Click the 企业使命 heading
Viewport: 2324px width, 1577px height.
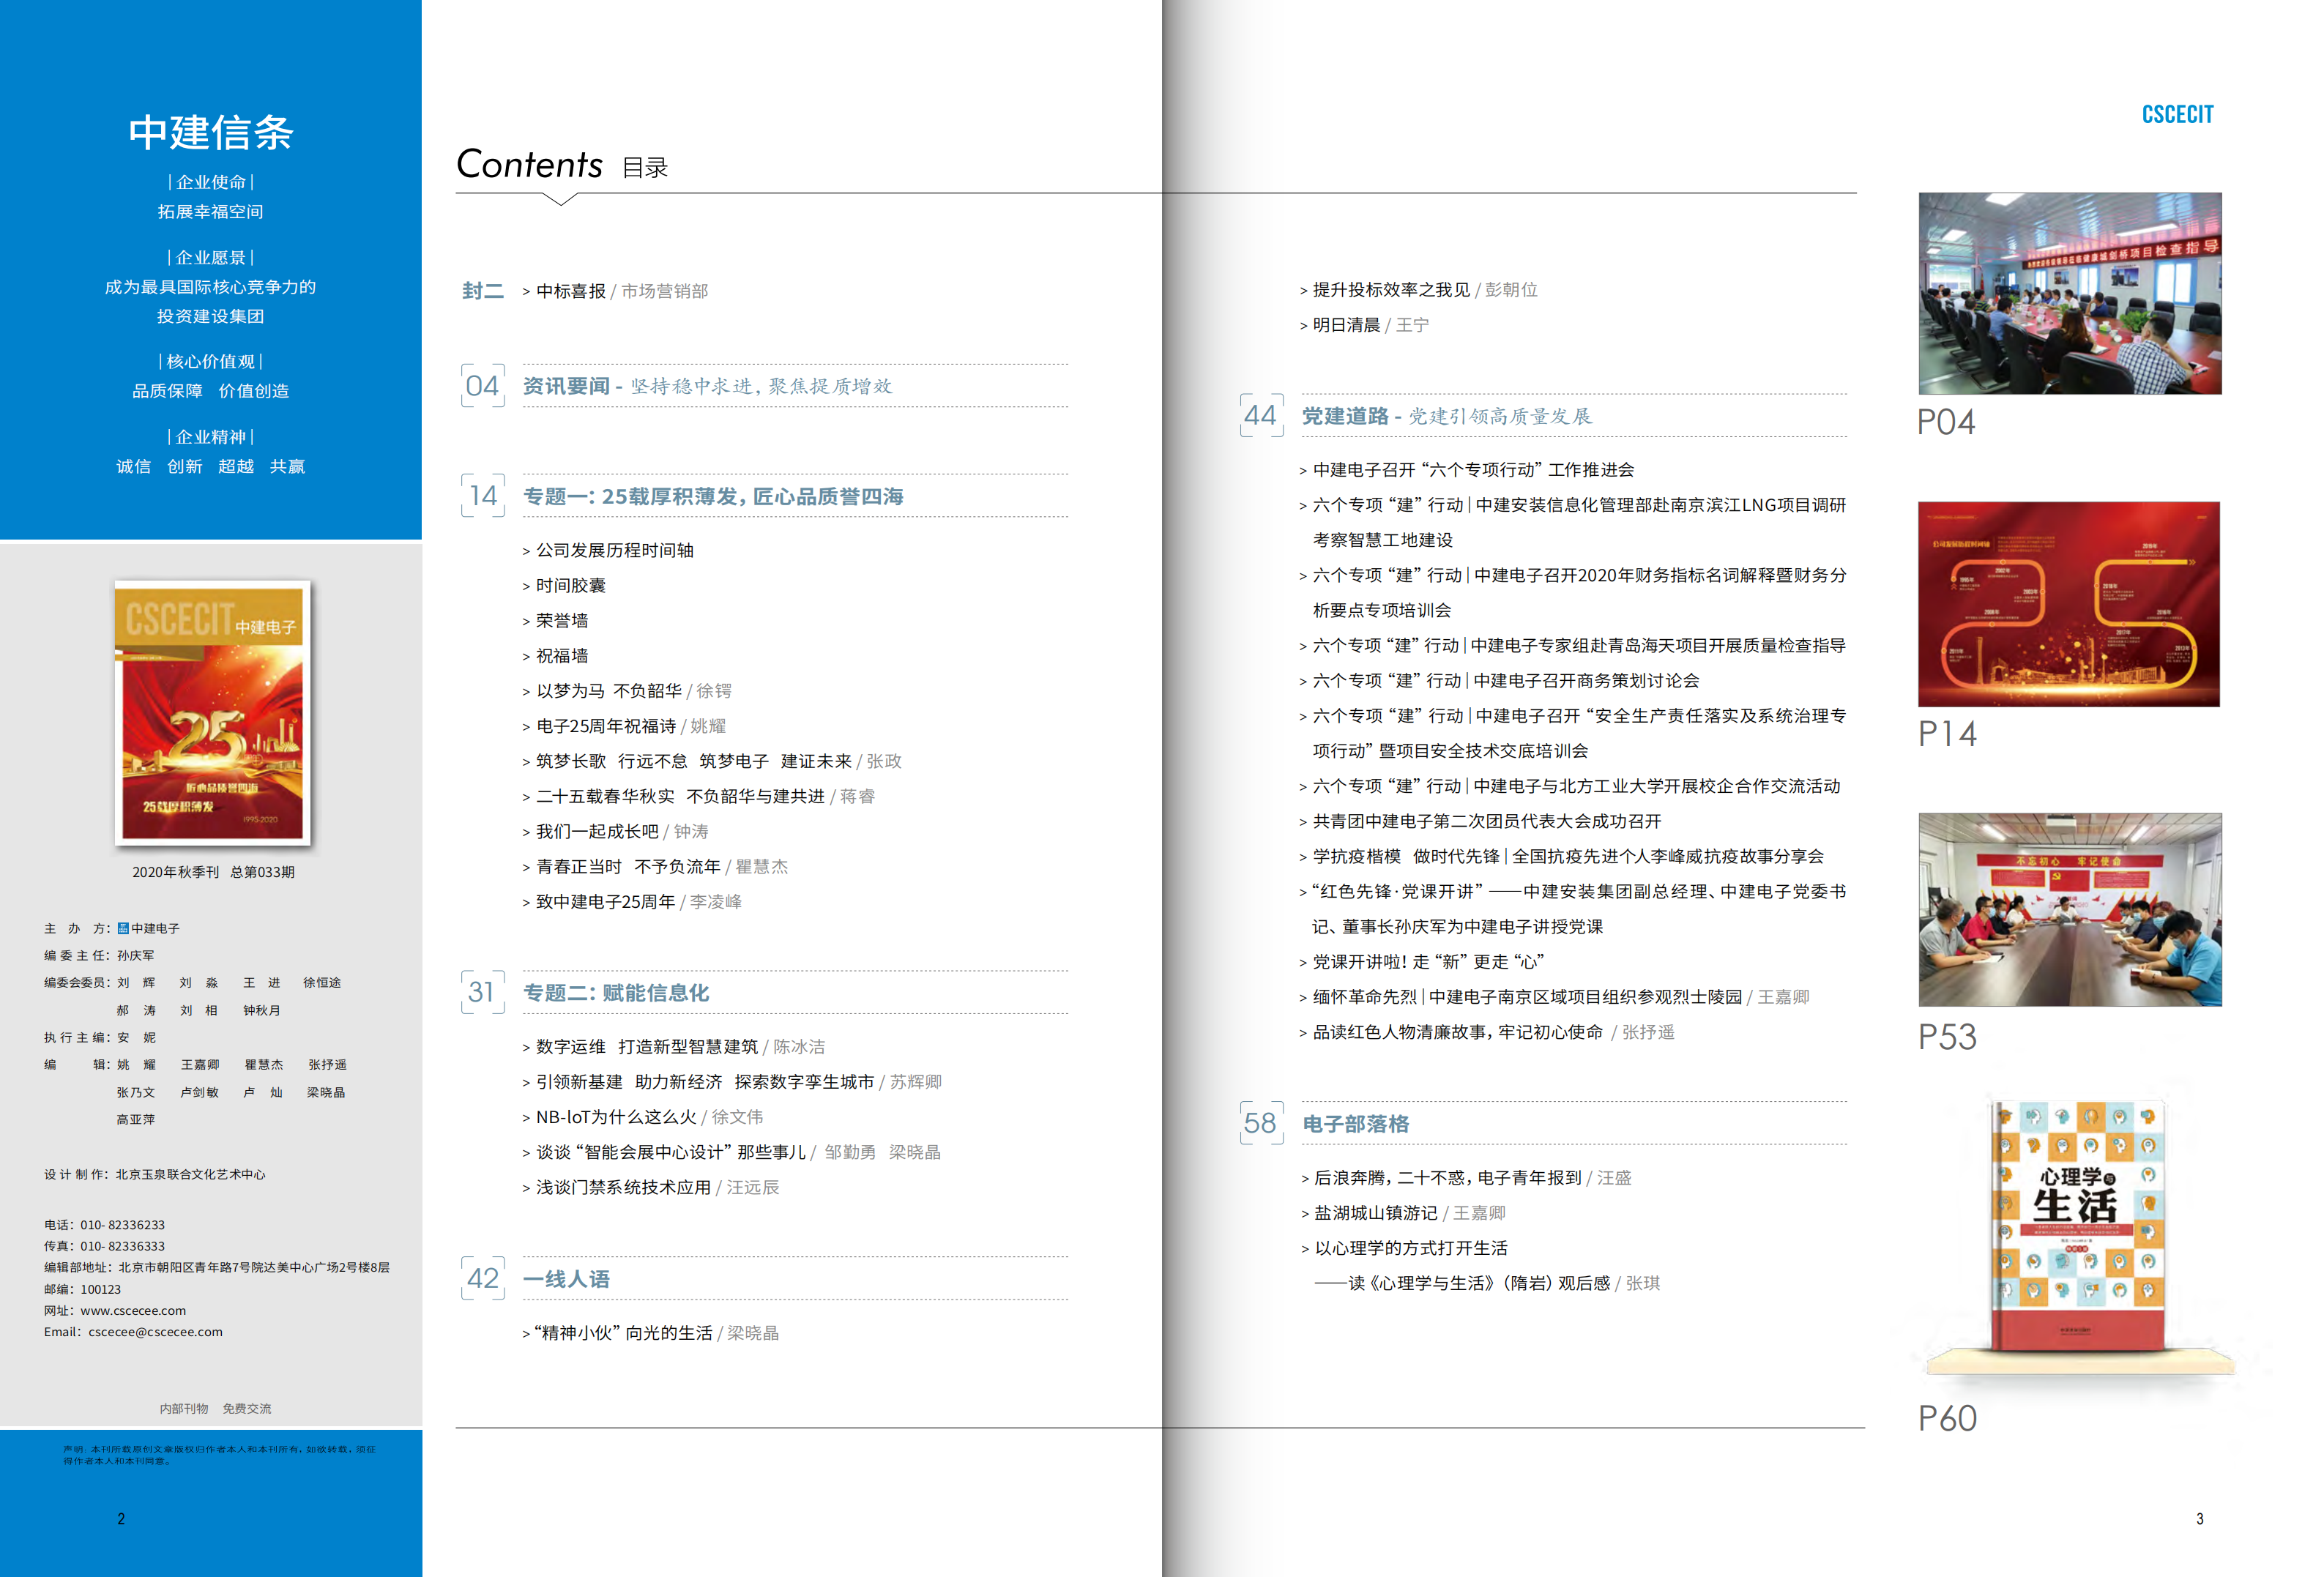[x=211, y=182]
